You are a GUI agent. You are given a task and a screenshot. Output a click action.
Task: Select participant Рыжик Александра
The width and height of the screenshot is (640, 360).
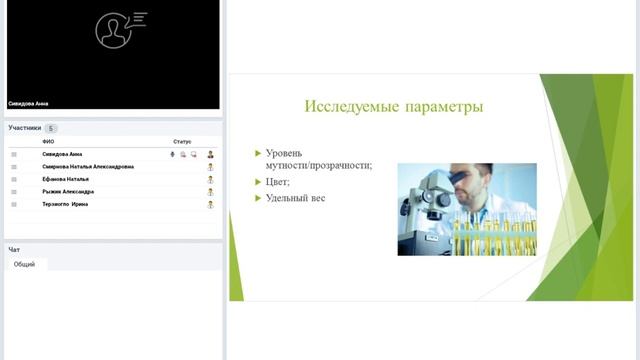[x=68, y=192]
